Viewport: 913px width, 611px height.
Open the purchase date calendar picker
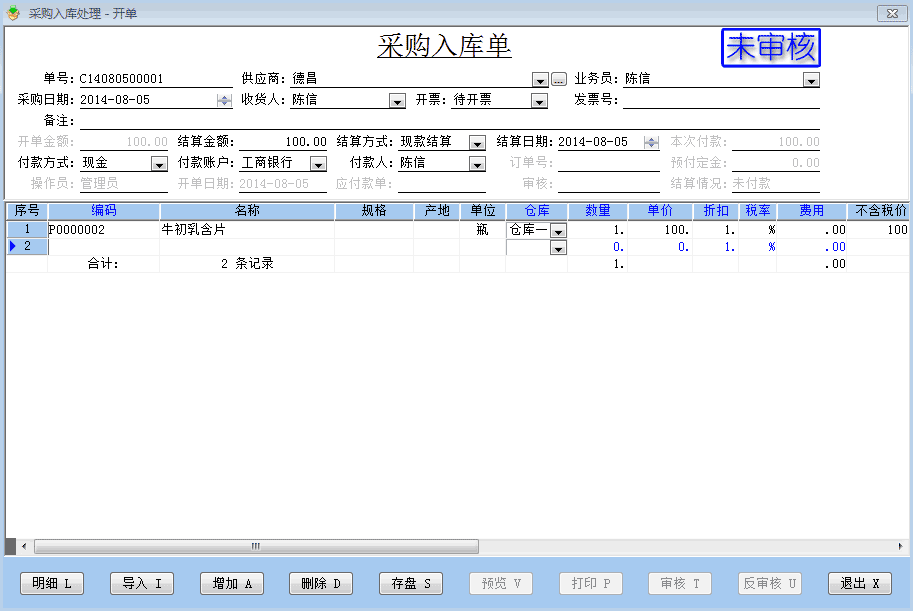[x=224, y=100]
